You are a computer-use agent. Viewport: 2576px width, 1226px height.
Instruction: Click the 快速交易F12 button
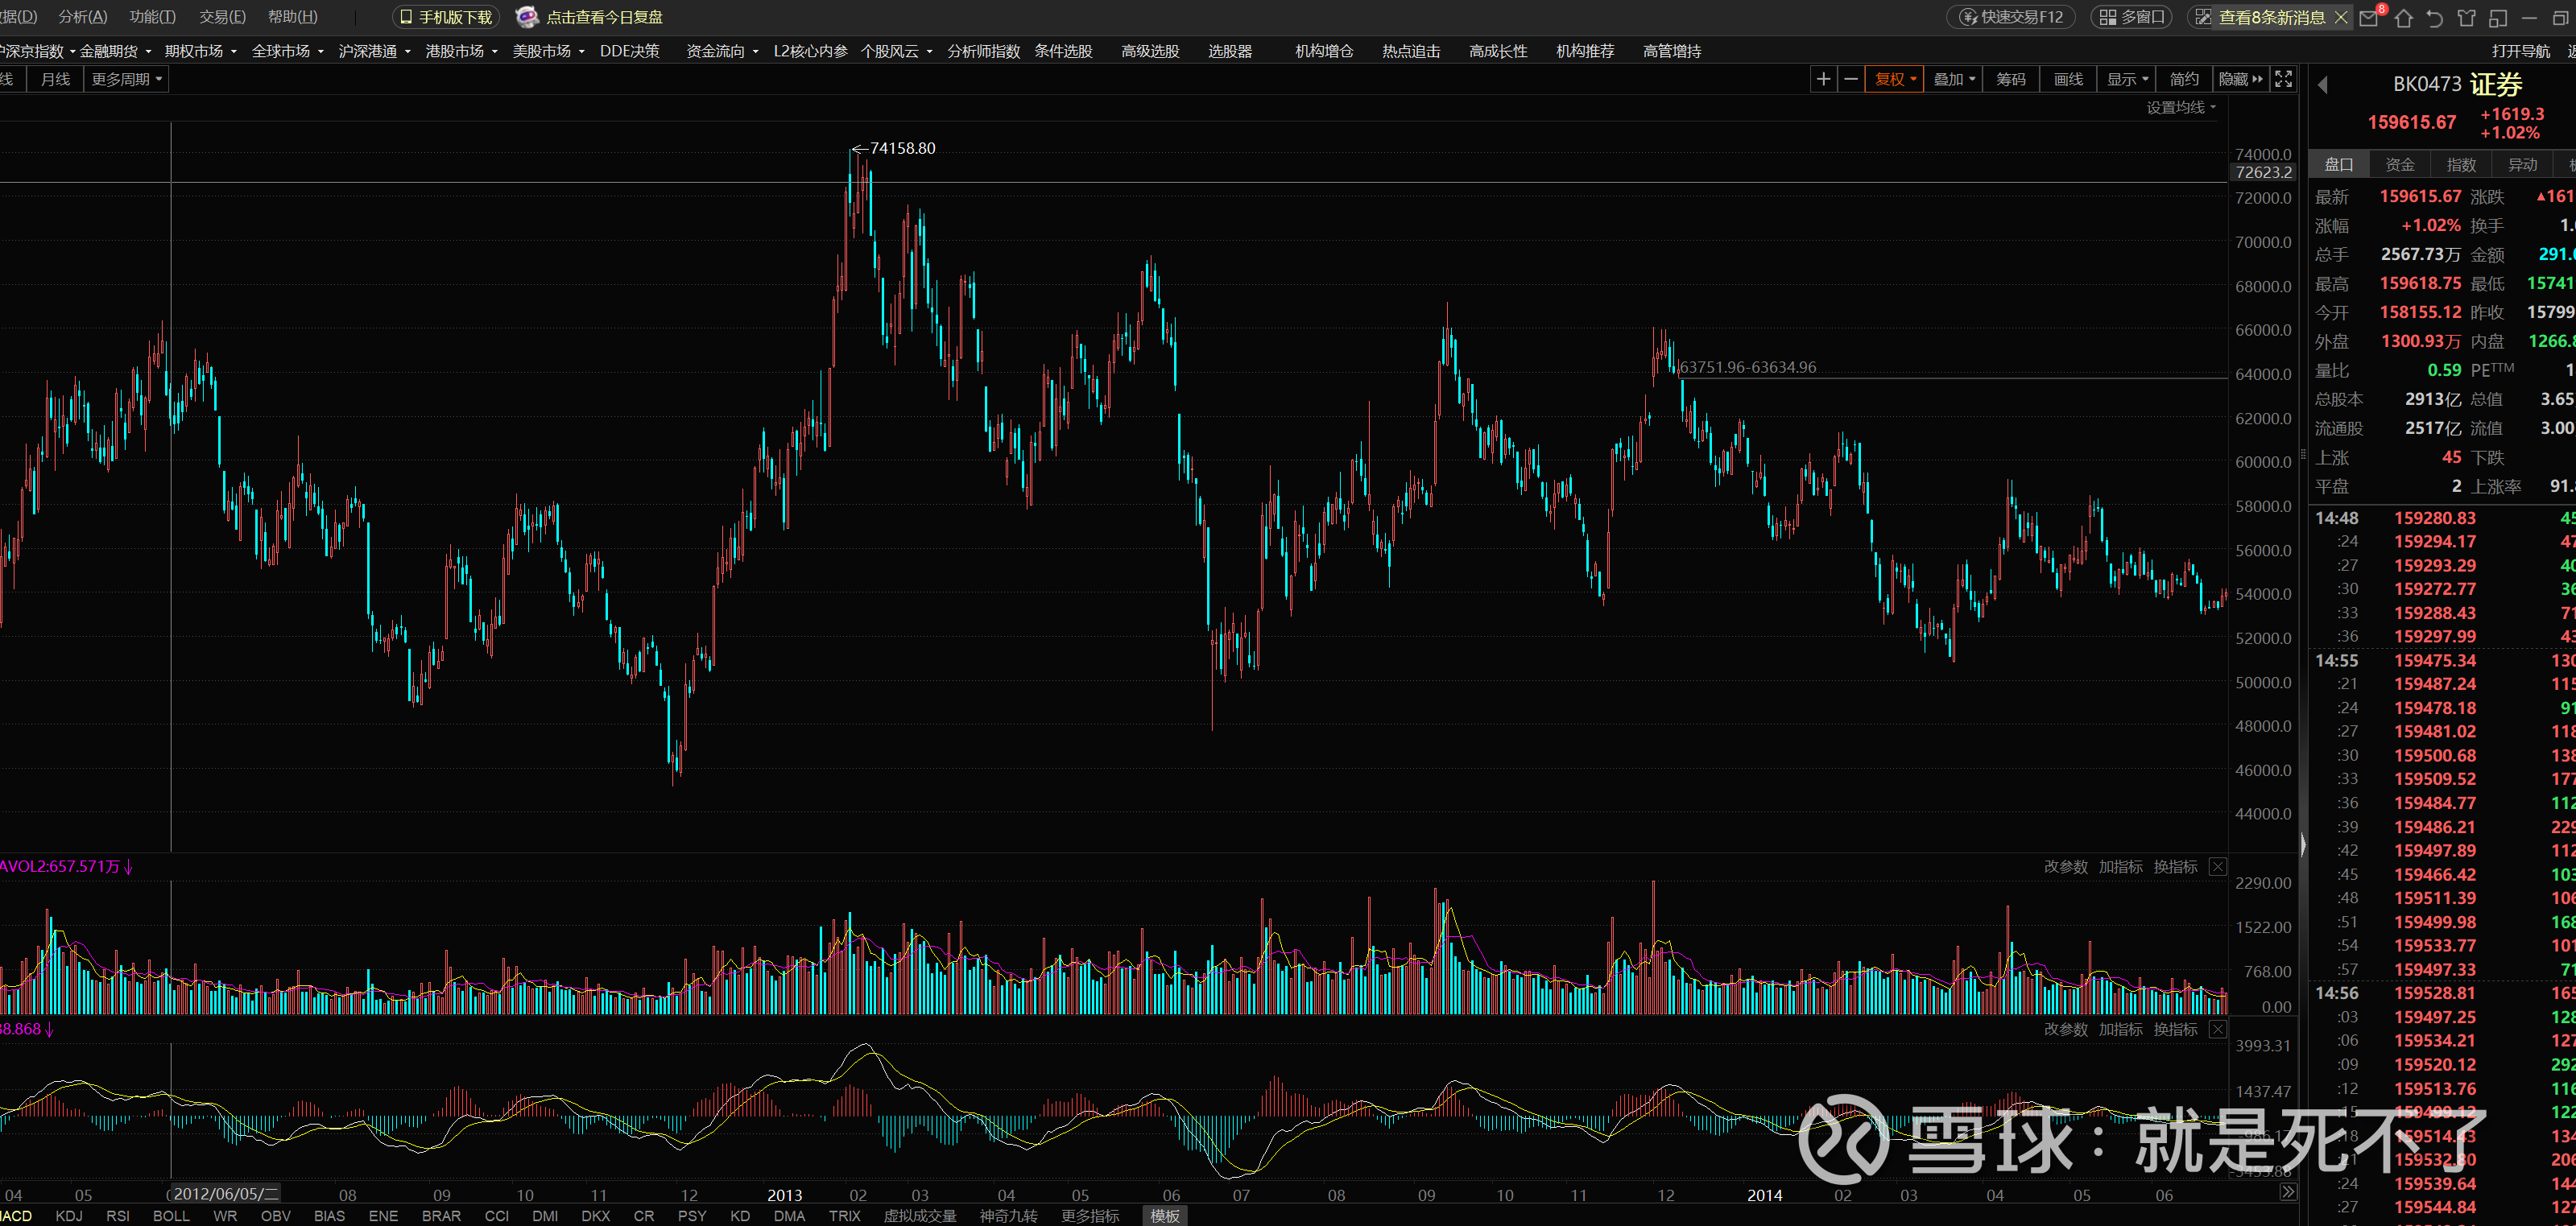pyautogui.click(x=2010, y=17)
